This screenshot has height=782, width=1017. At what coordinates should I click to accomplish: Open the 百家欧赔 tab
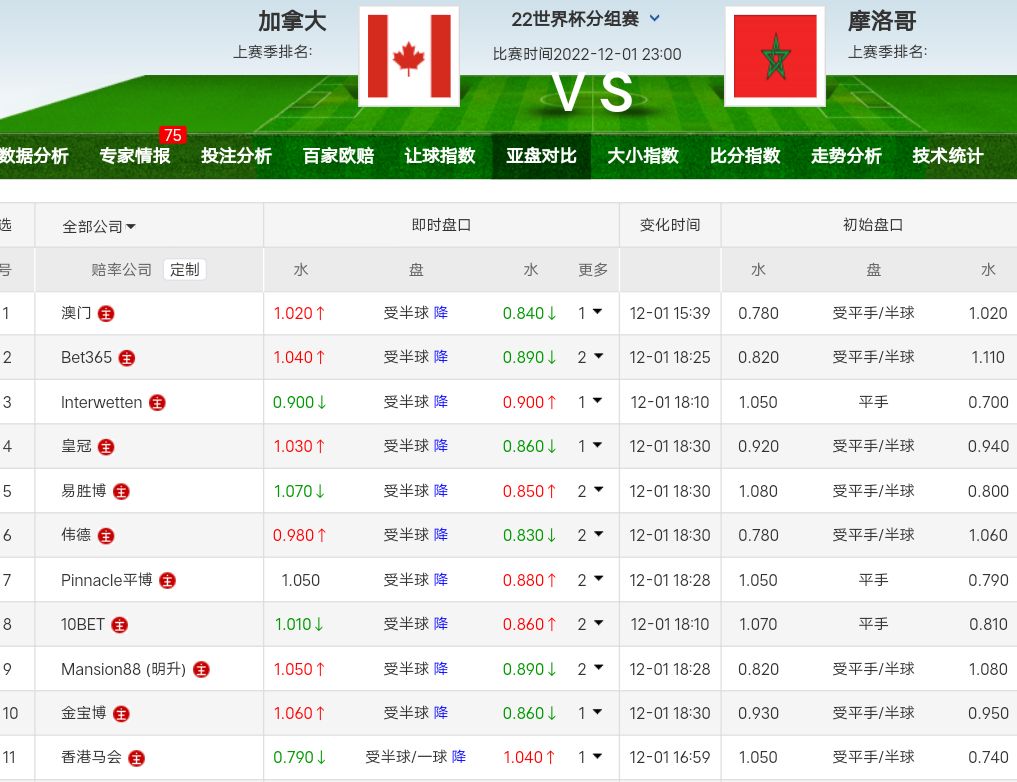pos(338,156)
